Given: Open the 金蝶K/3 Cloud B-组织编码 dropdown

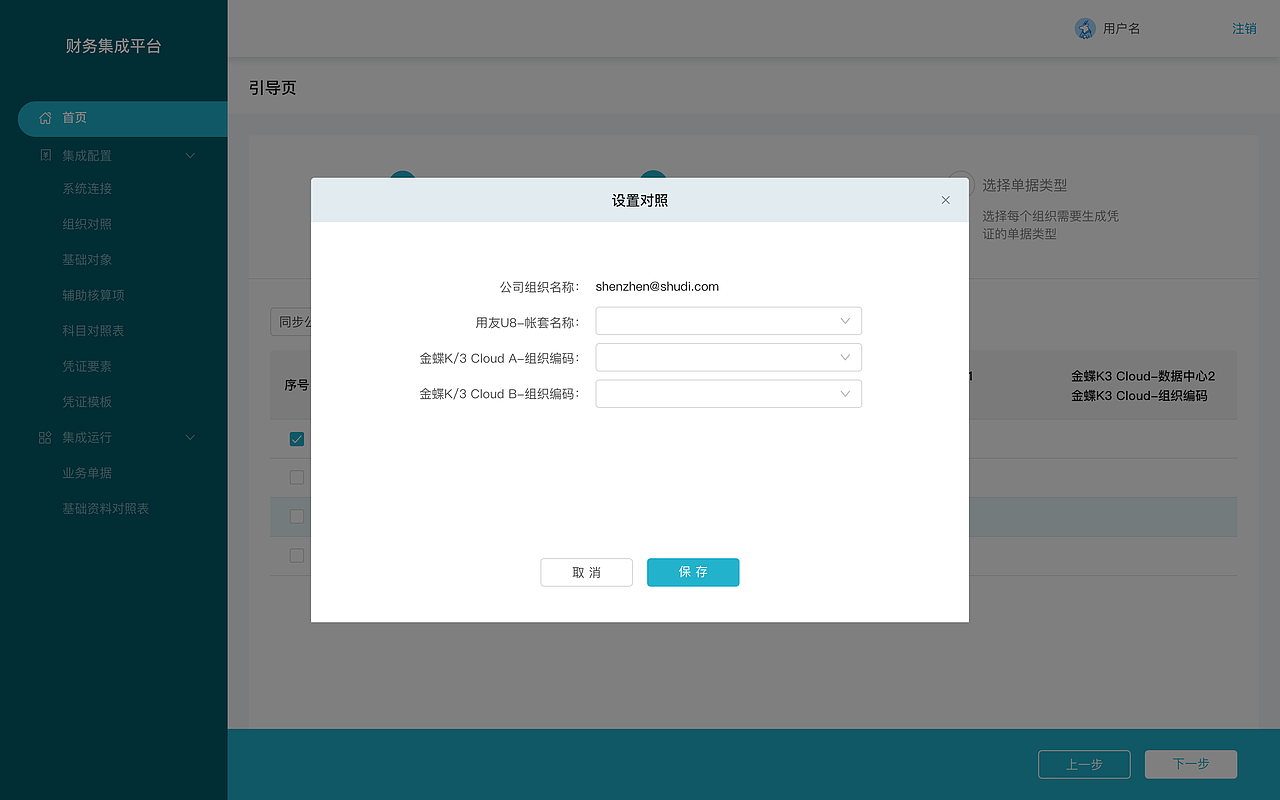Looking at the screenshot, I should pyautogui.click(x=728, y=393).
